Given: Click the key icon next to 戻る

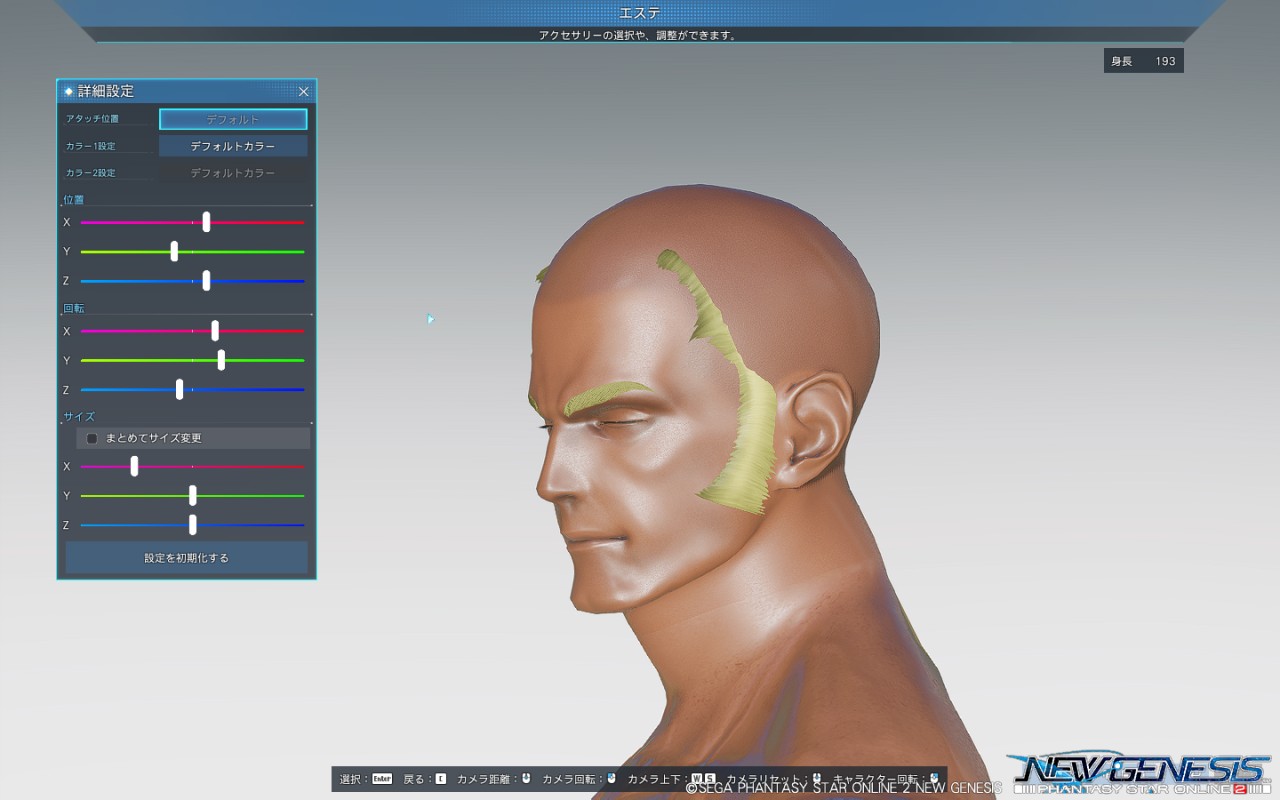Looking at the screenshot, I should coord(441,778).
